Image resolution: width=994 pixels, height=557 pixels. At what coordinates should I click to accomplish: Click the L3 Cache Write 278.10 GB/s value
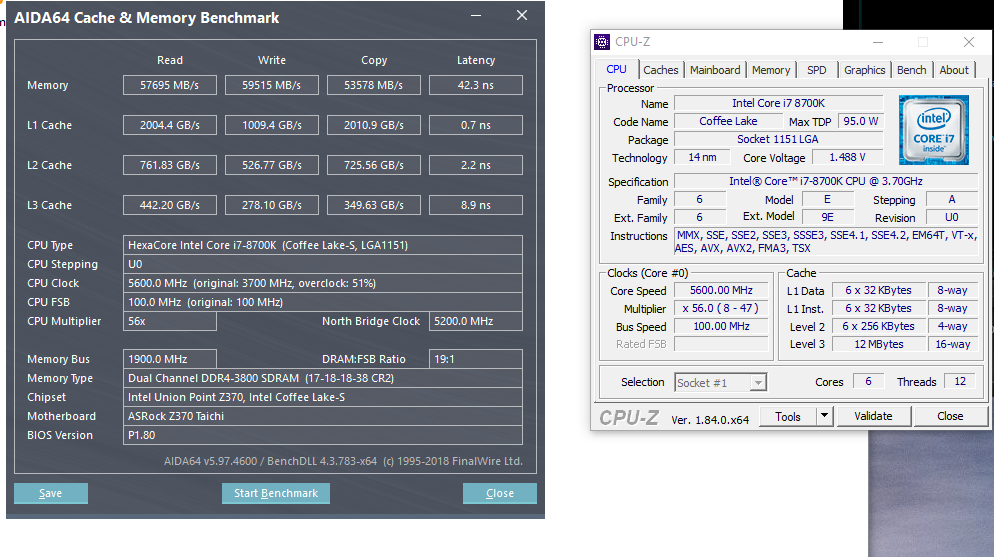click(272, 205)
